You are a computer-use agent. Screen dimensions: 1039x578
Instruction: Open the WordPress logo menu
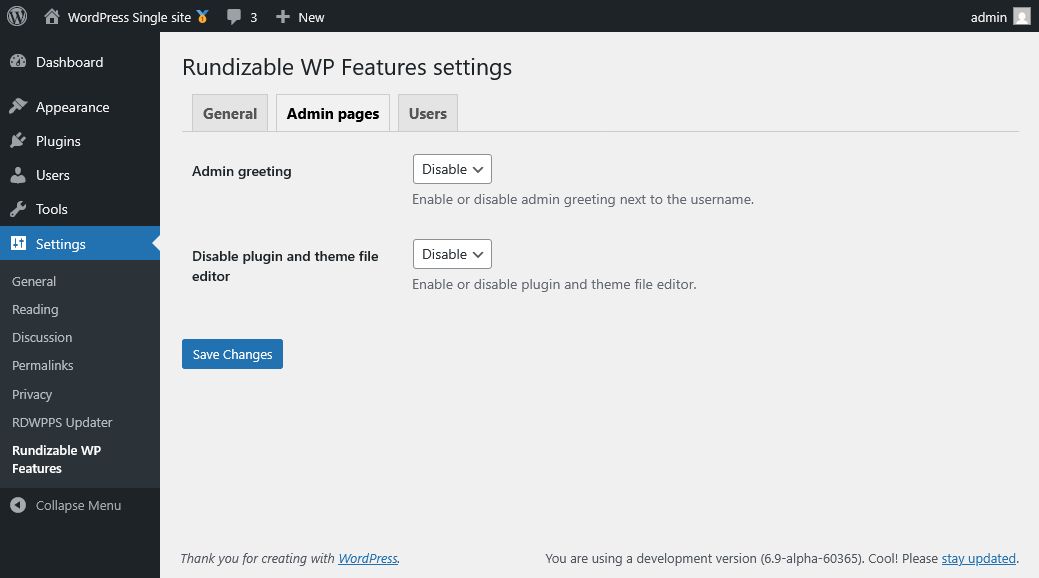click(16, 16)
